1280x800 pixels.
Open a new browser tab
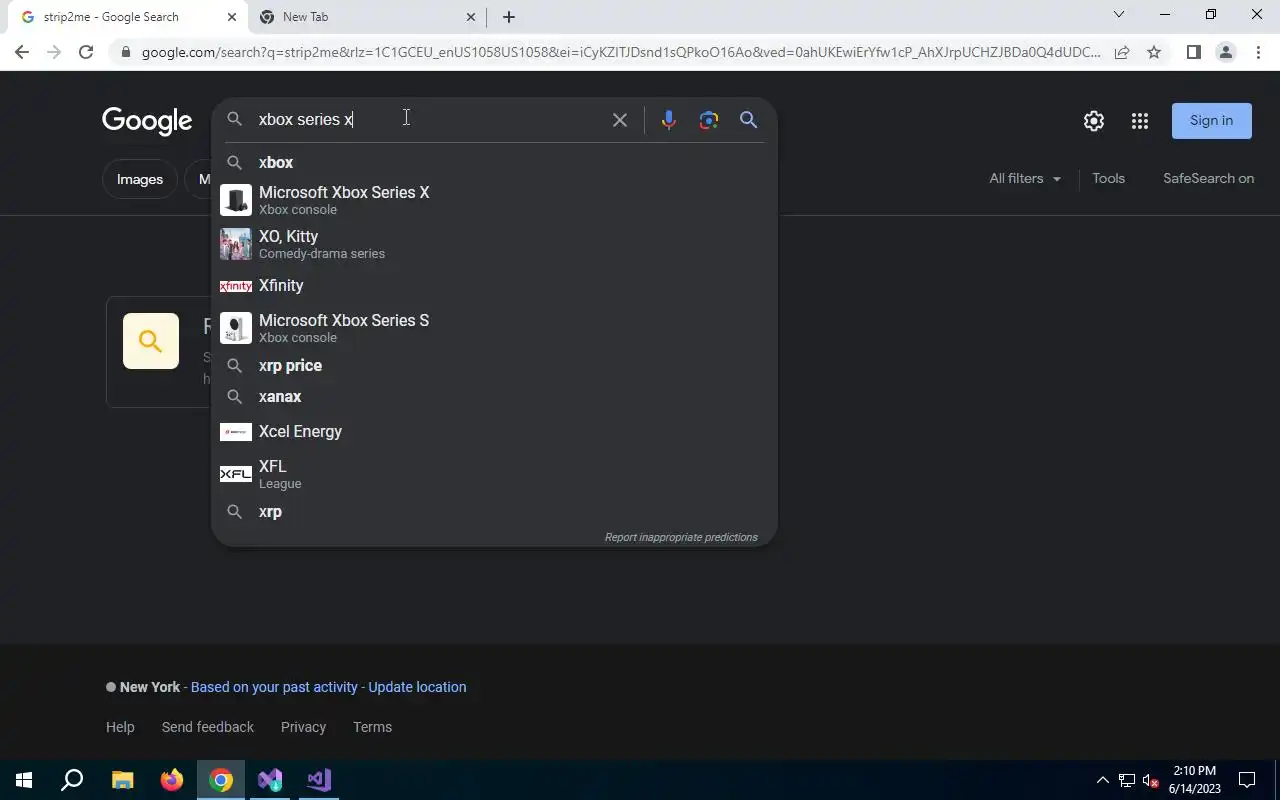pos(509,17)
